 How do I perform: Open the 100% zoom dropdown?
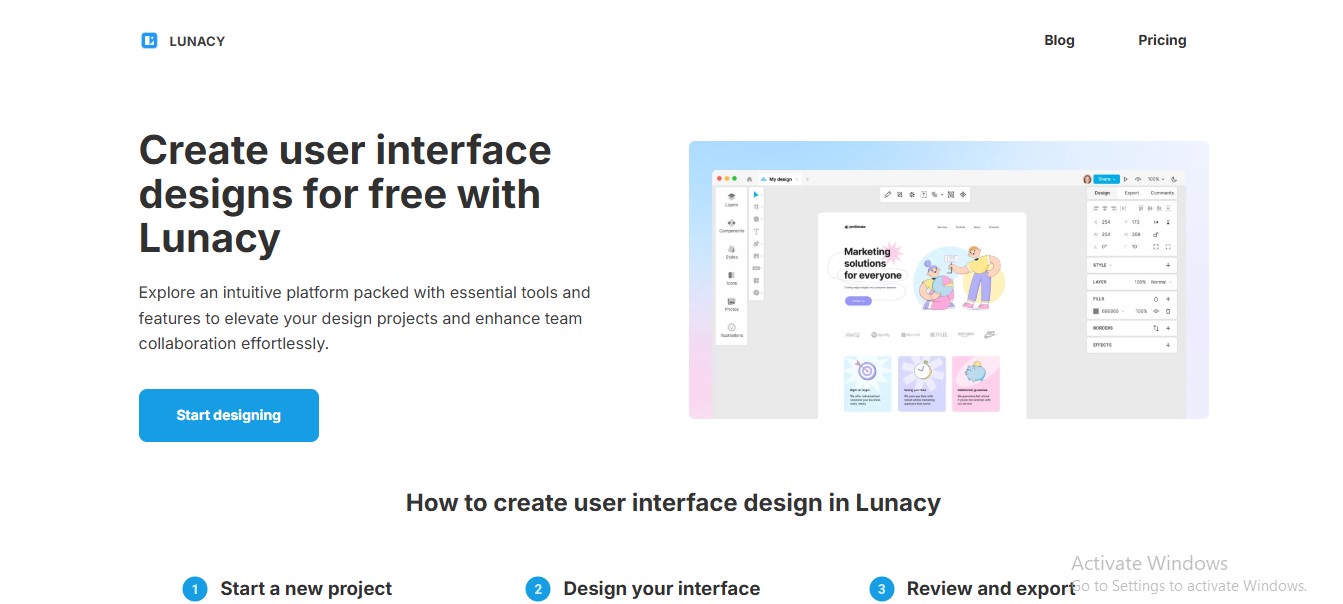[x=1155, y=179]
